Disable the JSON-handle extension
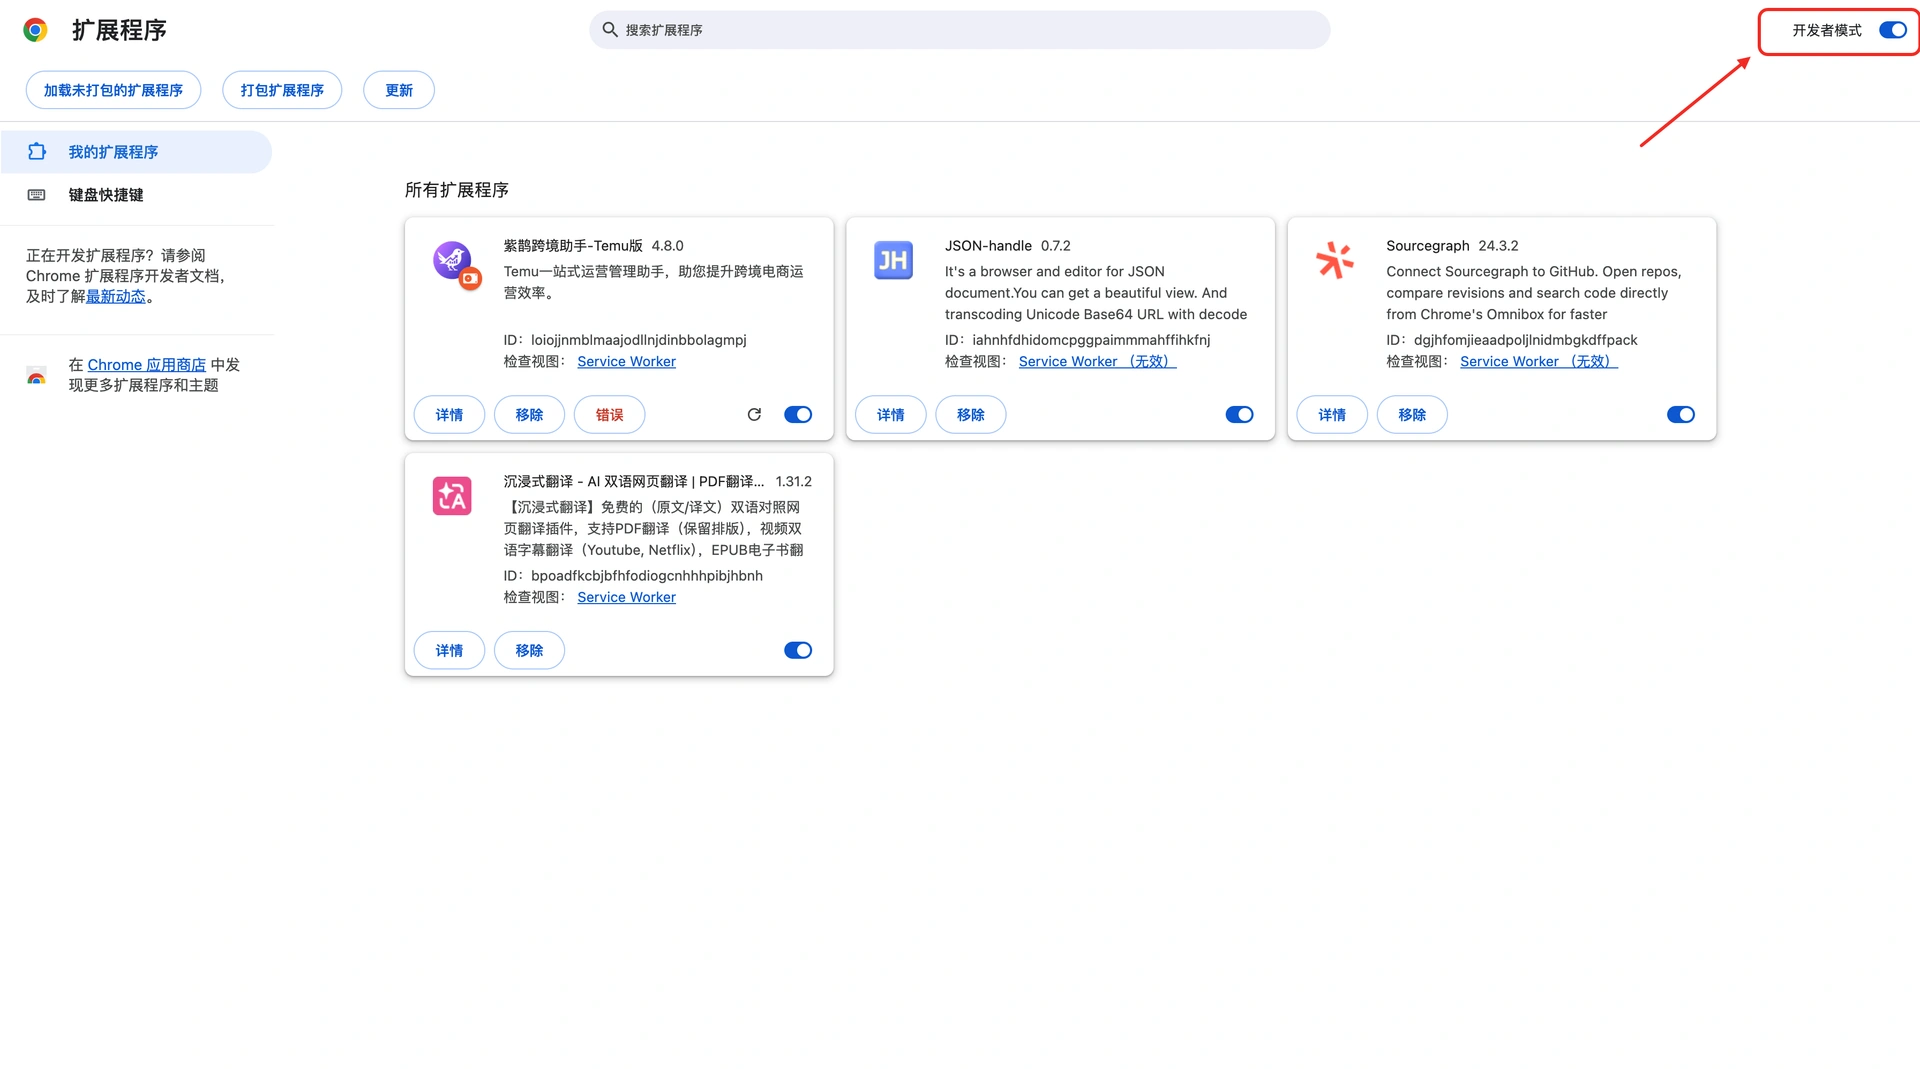The height and width of the screenshot is (1069, 1920). [x=1240, y=415]
